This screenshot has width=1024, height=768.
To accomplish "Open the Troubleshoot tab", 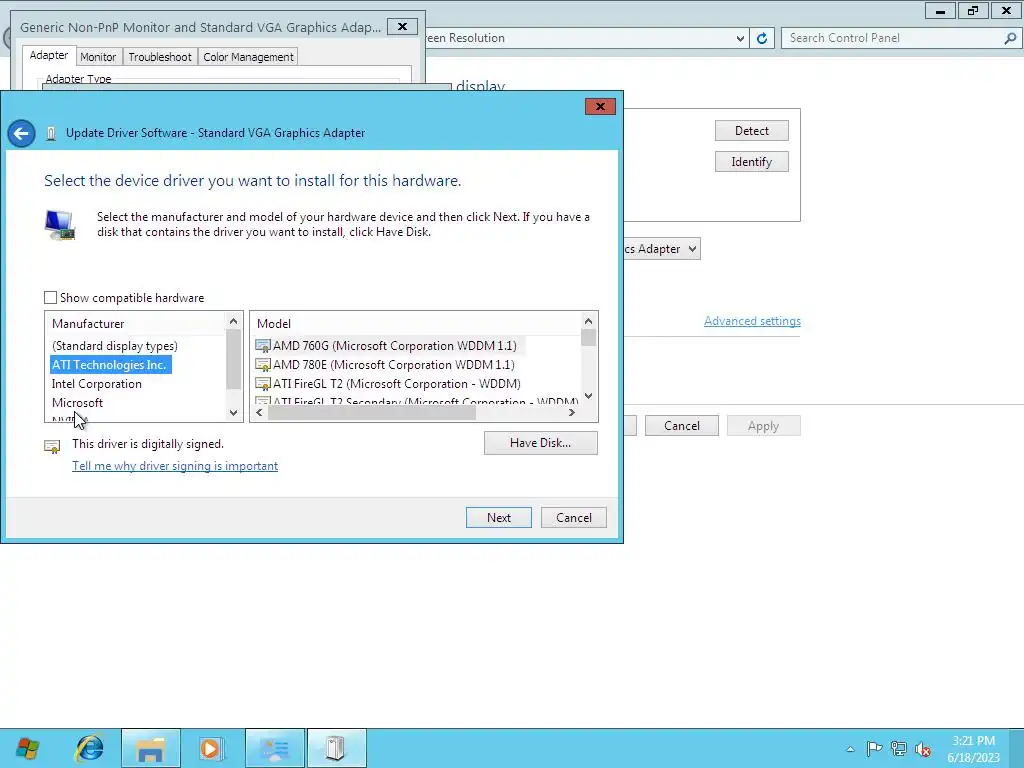I will click(160, 57).
